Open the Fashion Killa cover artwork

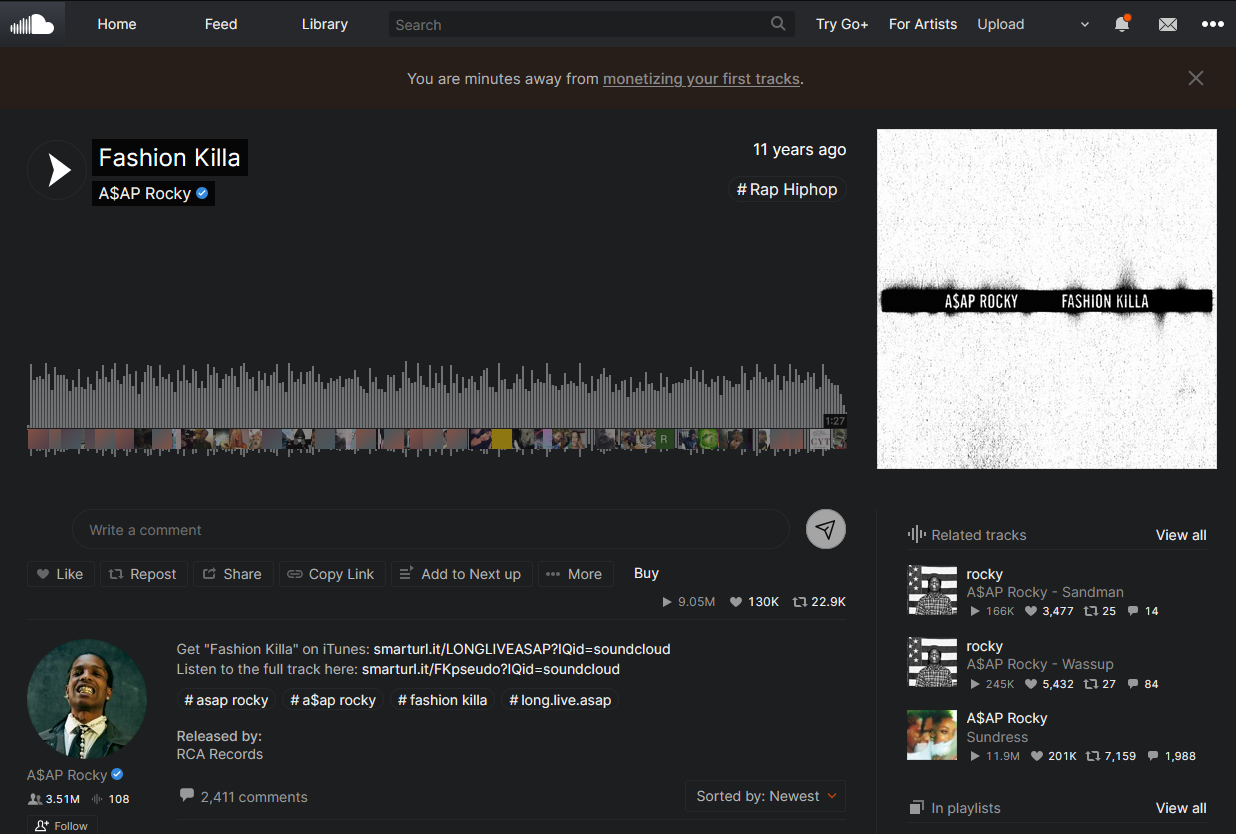1047,299
